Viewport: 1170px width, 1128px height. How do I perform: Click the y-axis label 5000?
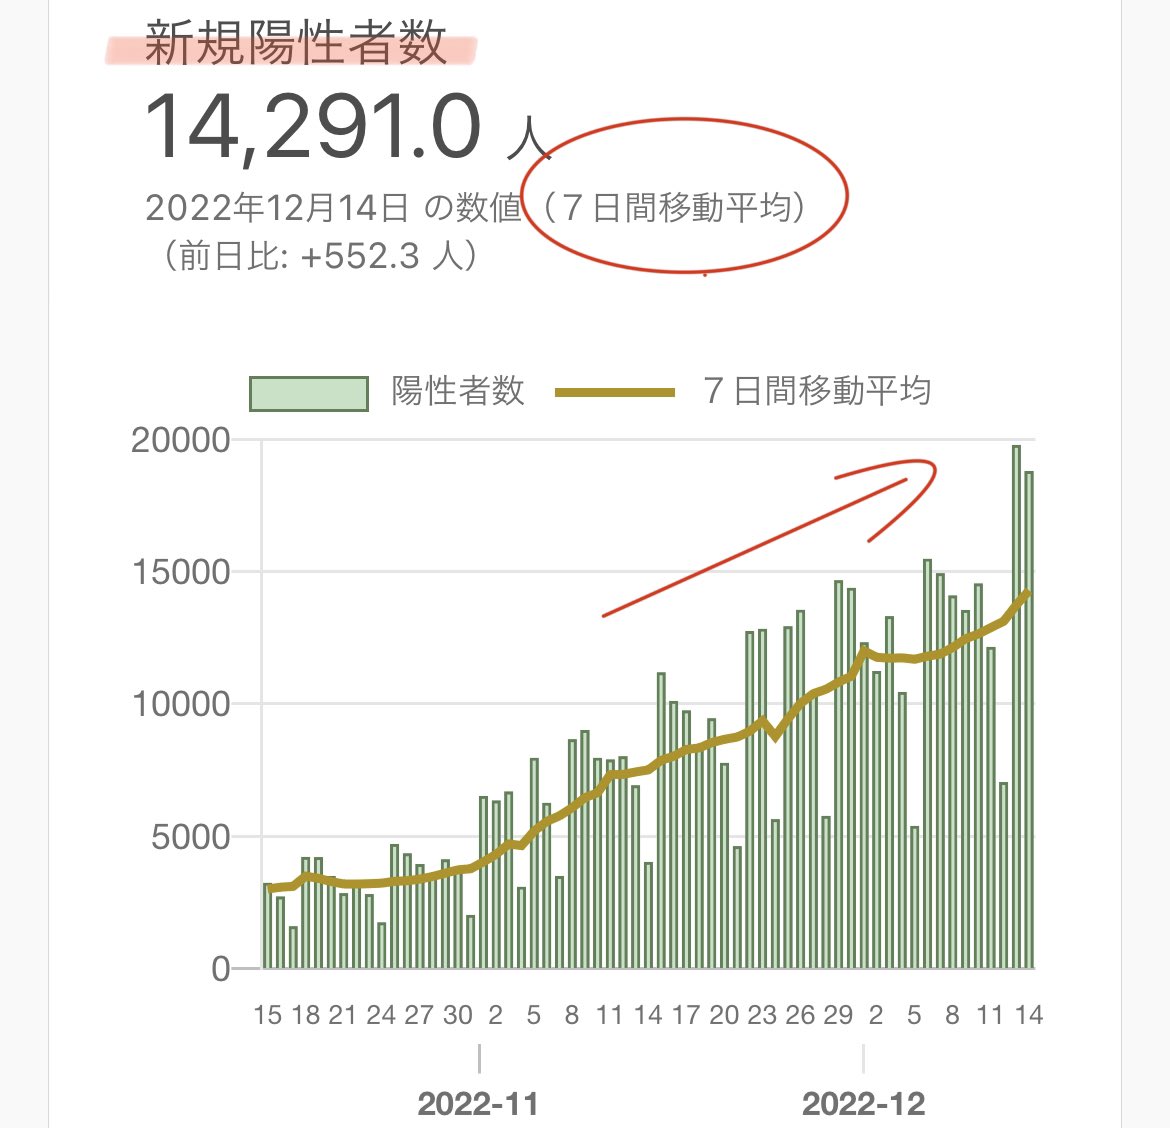190,837
